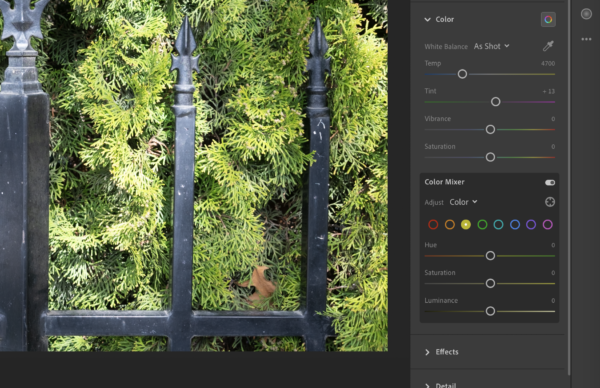
Task: Click the Tint value +13
Action: pos(549,91)
